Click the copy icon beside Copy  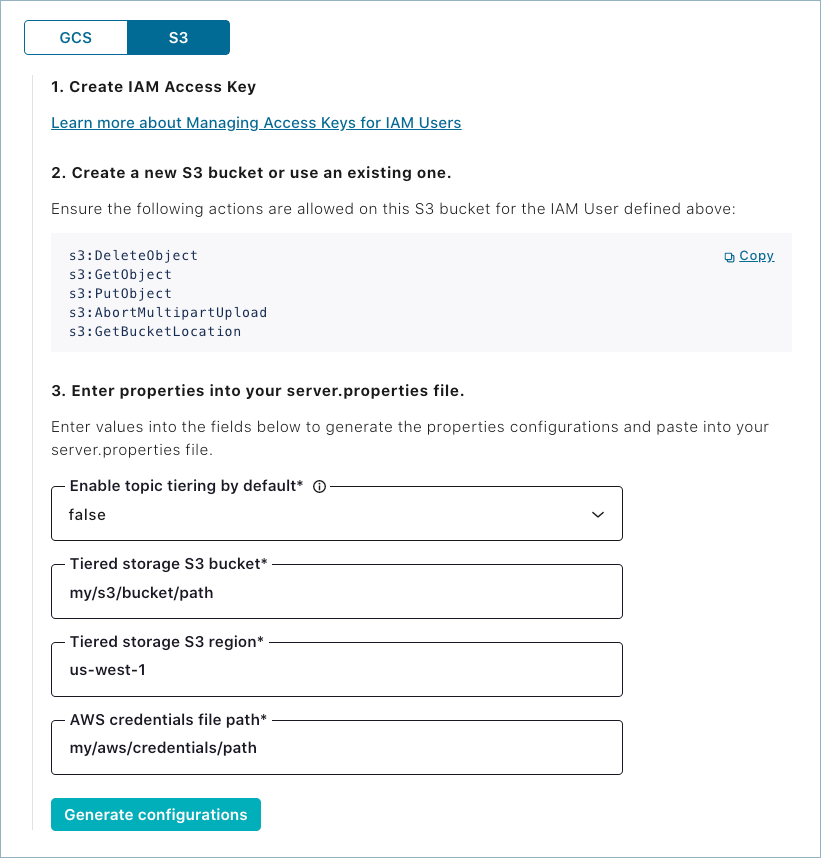click(730, 257)
